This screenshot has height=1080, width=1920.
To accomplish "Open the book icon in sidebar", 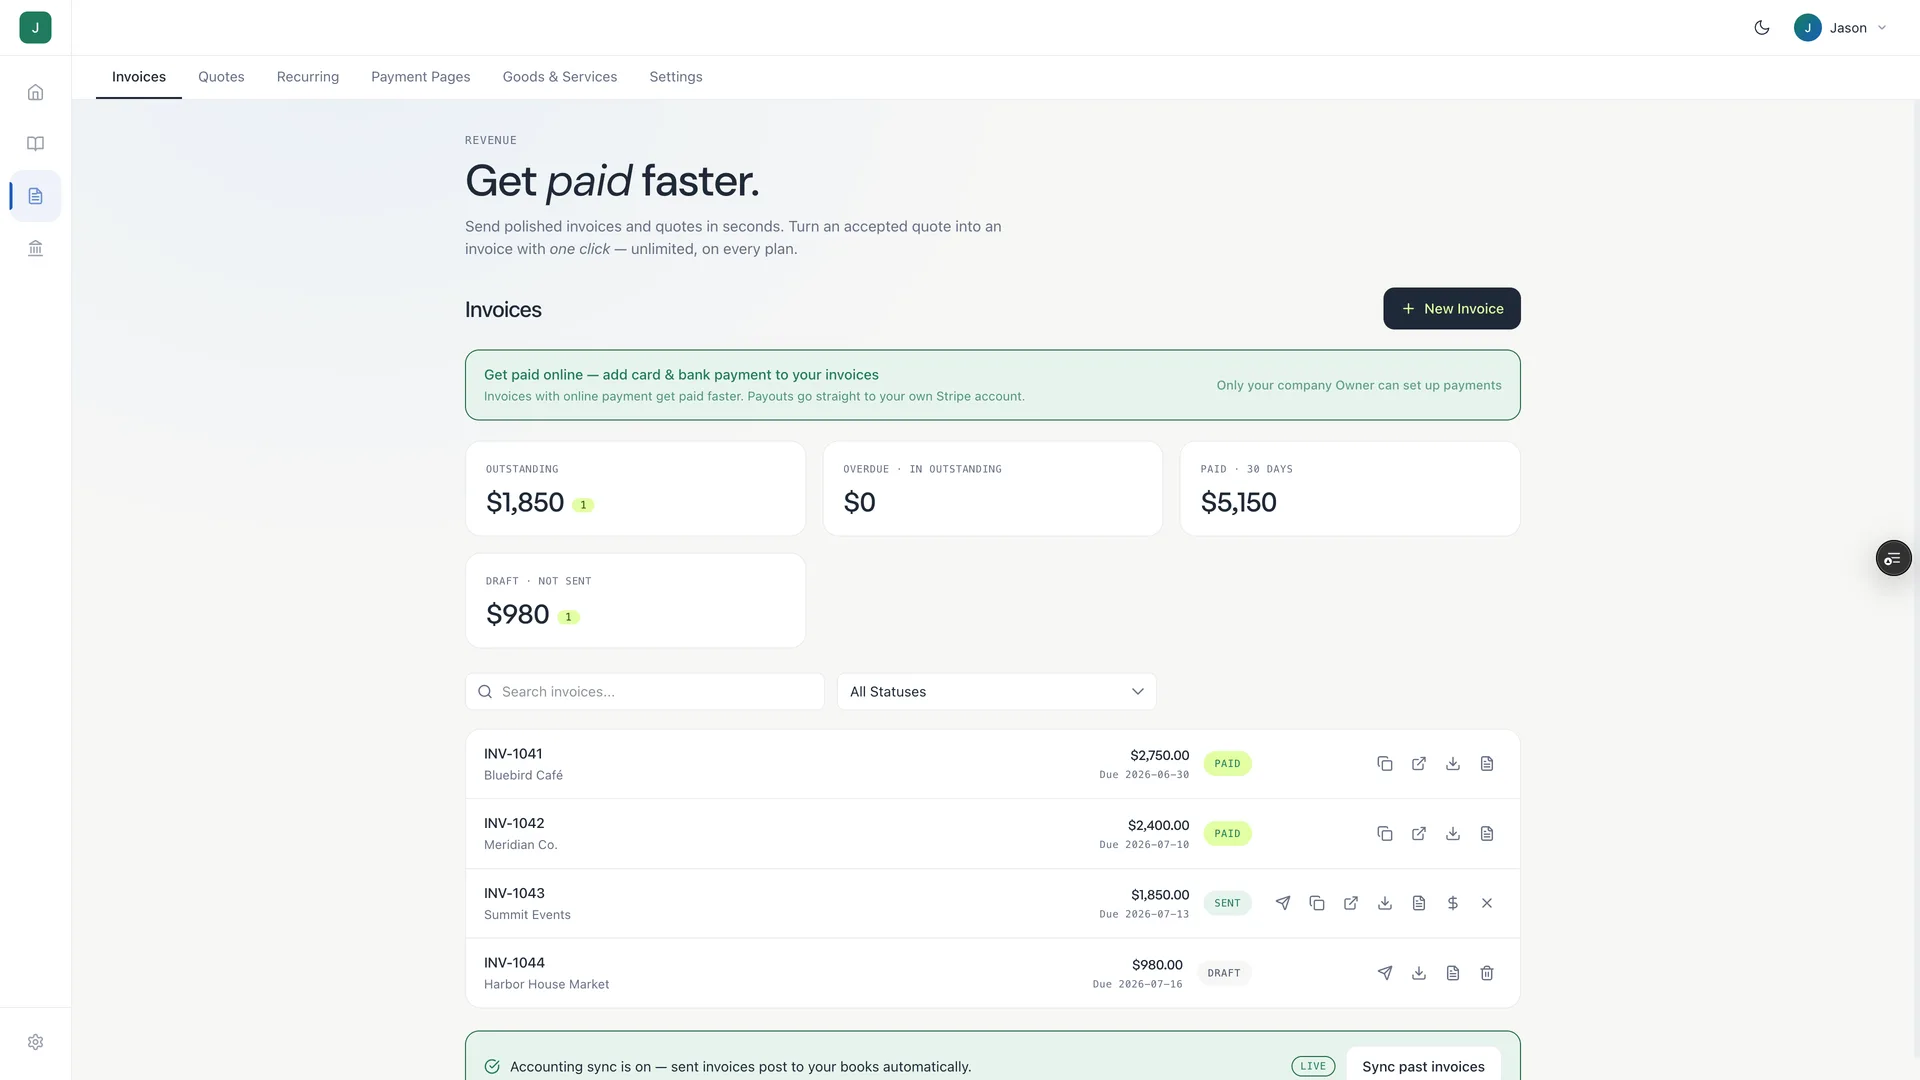I will pyautogui.click(x=35, y=144).
